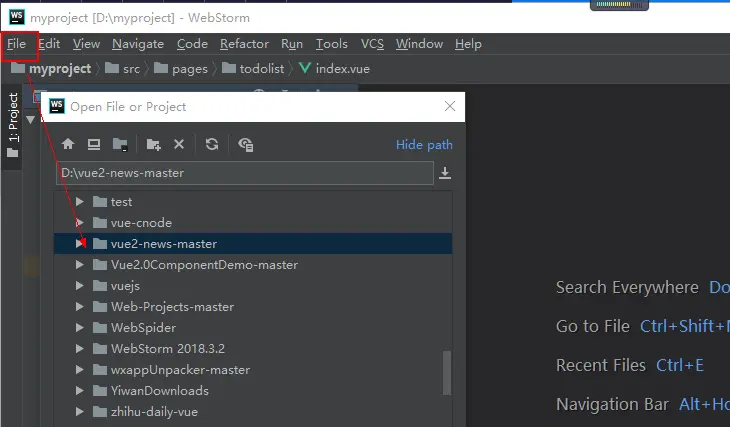Click the Refresh icon in dialog toolbar

pyautogui.click(x=212, y=144)
